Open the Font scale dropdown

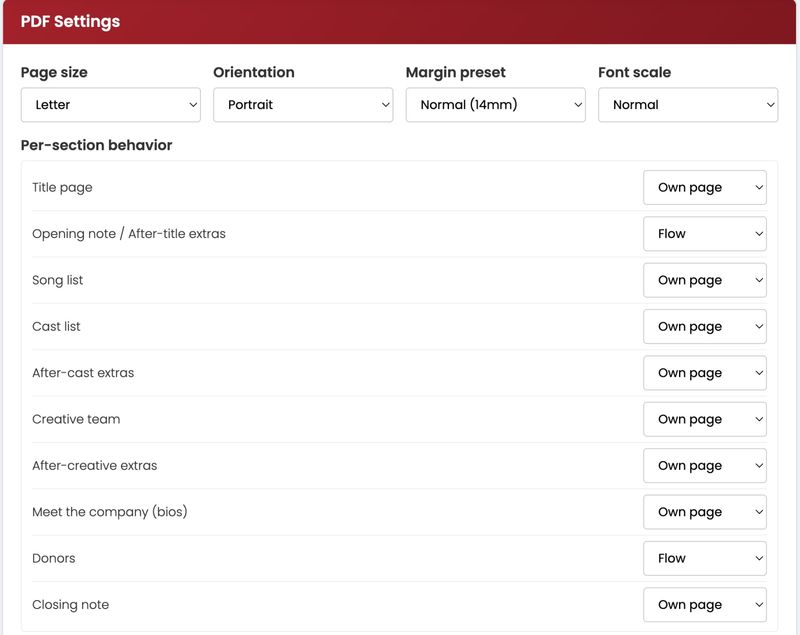[x=688, y=105]
